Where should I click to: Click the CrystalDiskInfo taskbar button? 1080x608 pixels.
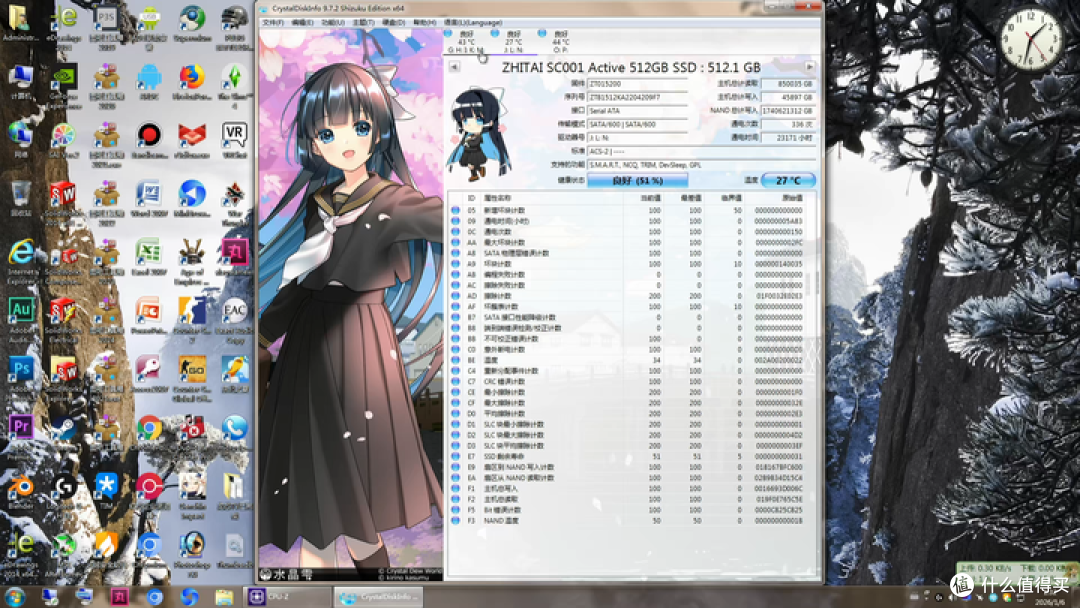click(x=378, y=596)
